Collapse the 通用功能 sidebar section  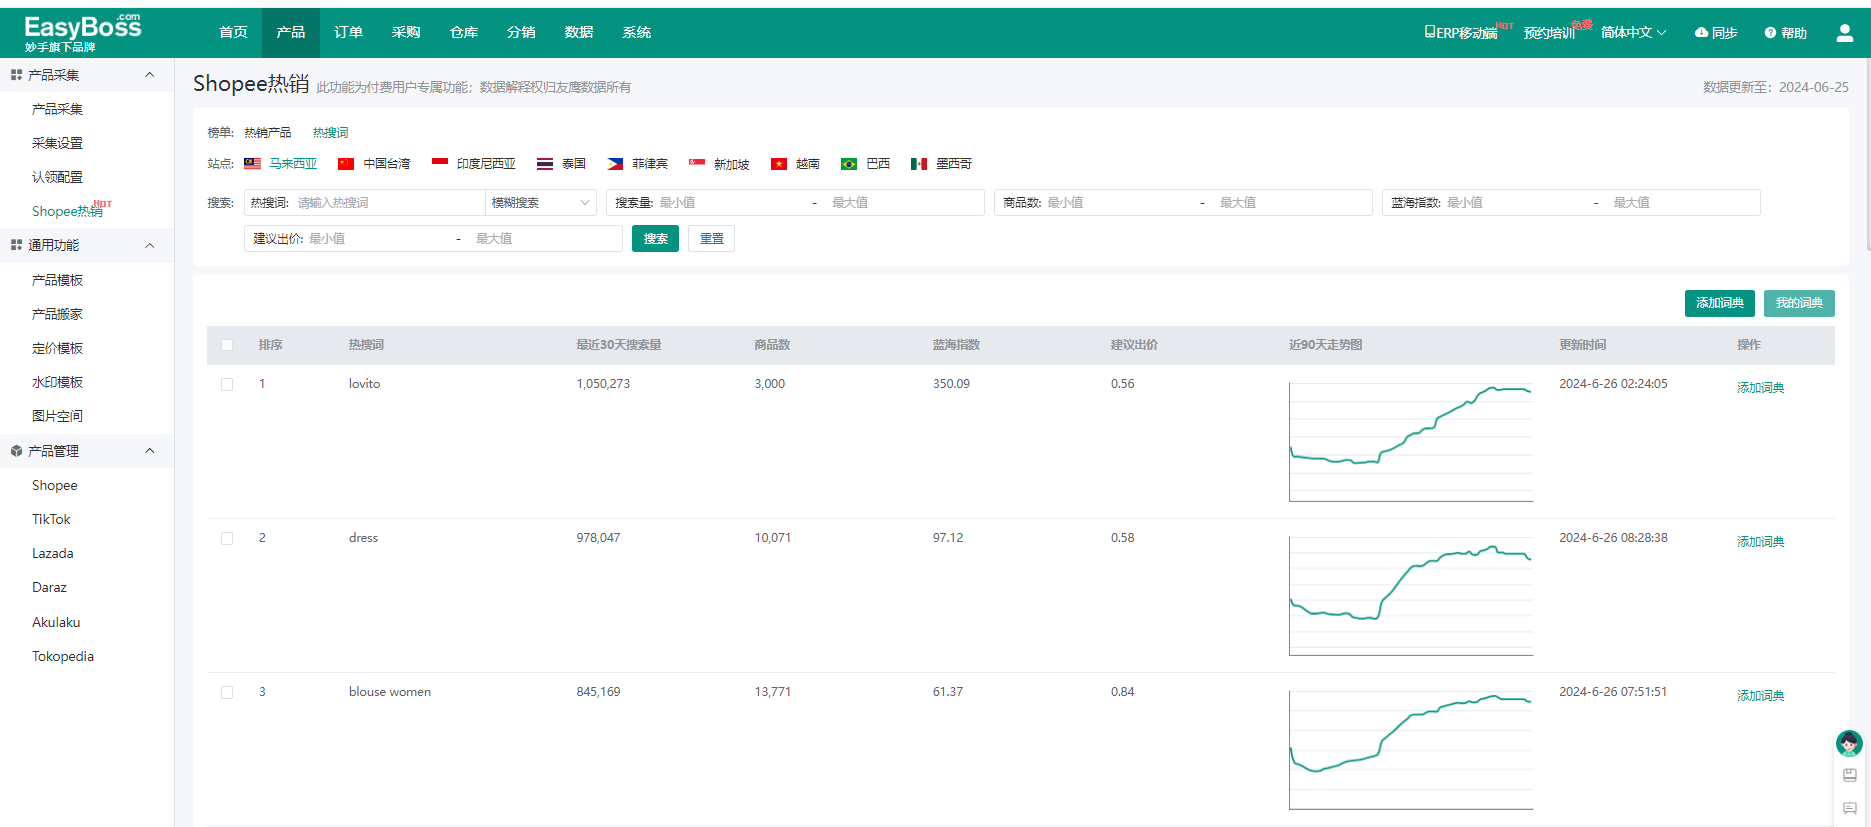150,245
